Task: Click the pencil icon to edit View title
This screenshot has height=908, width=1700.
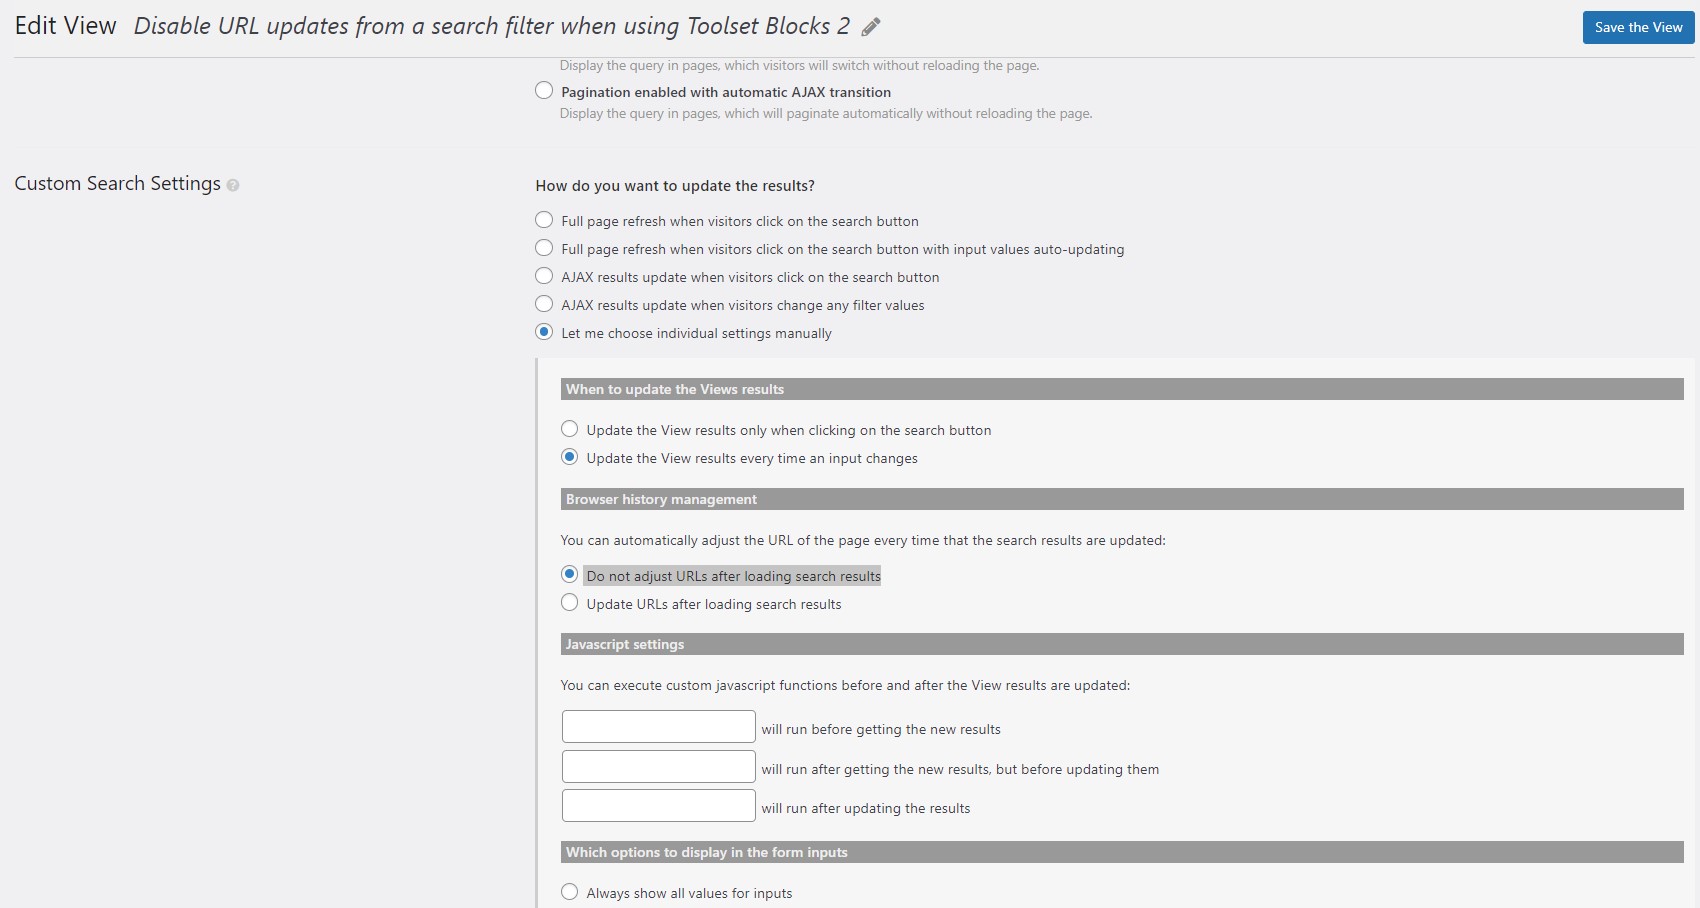Action: pyautogui.click(x=871, y=27)
